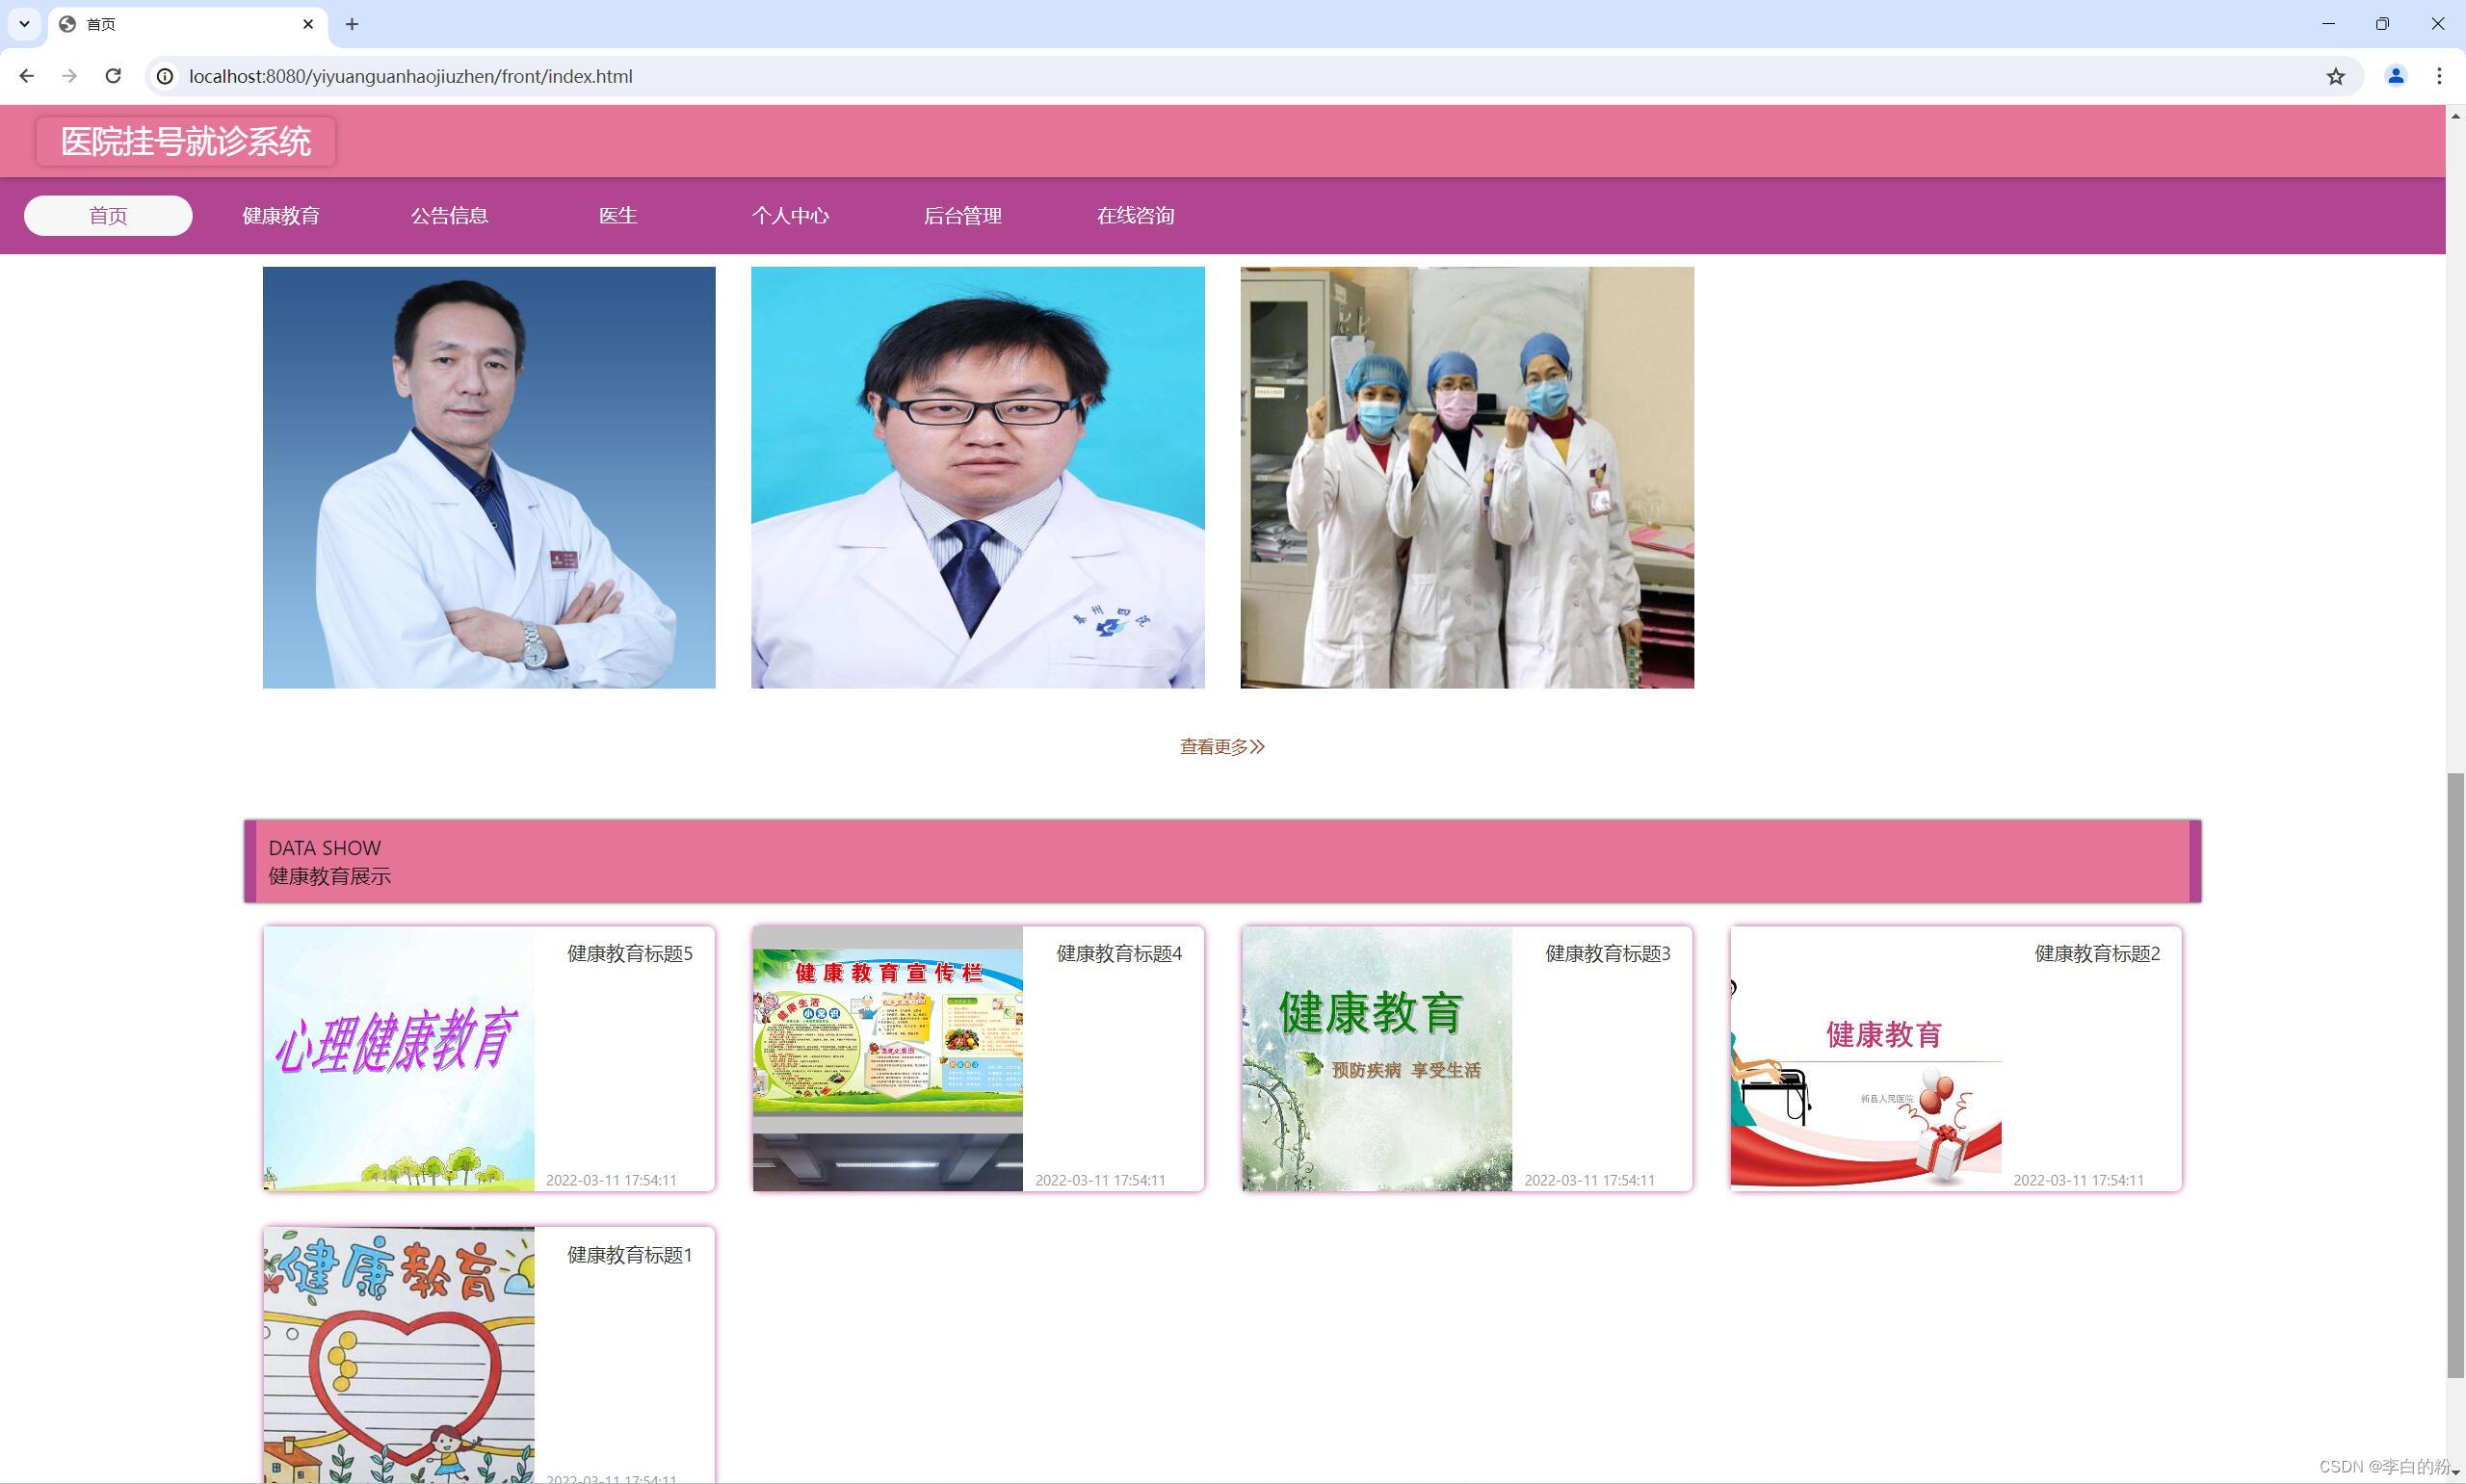Open Chrome's three-dot menu

(2439, 76)
